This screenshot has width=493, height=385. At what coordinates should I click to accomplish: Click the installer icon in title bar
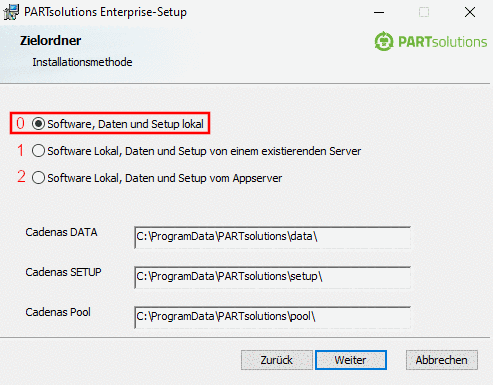point(11,12)
